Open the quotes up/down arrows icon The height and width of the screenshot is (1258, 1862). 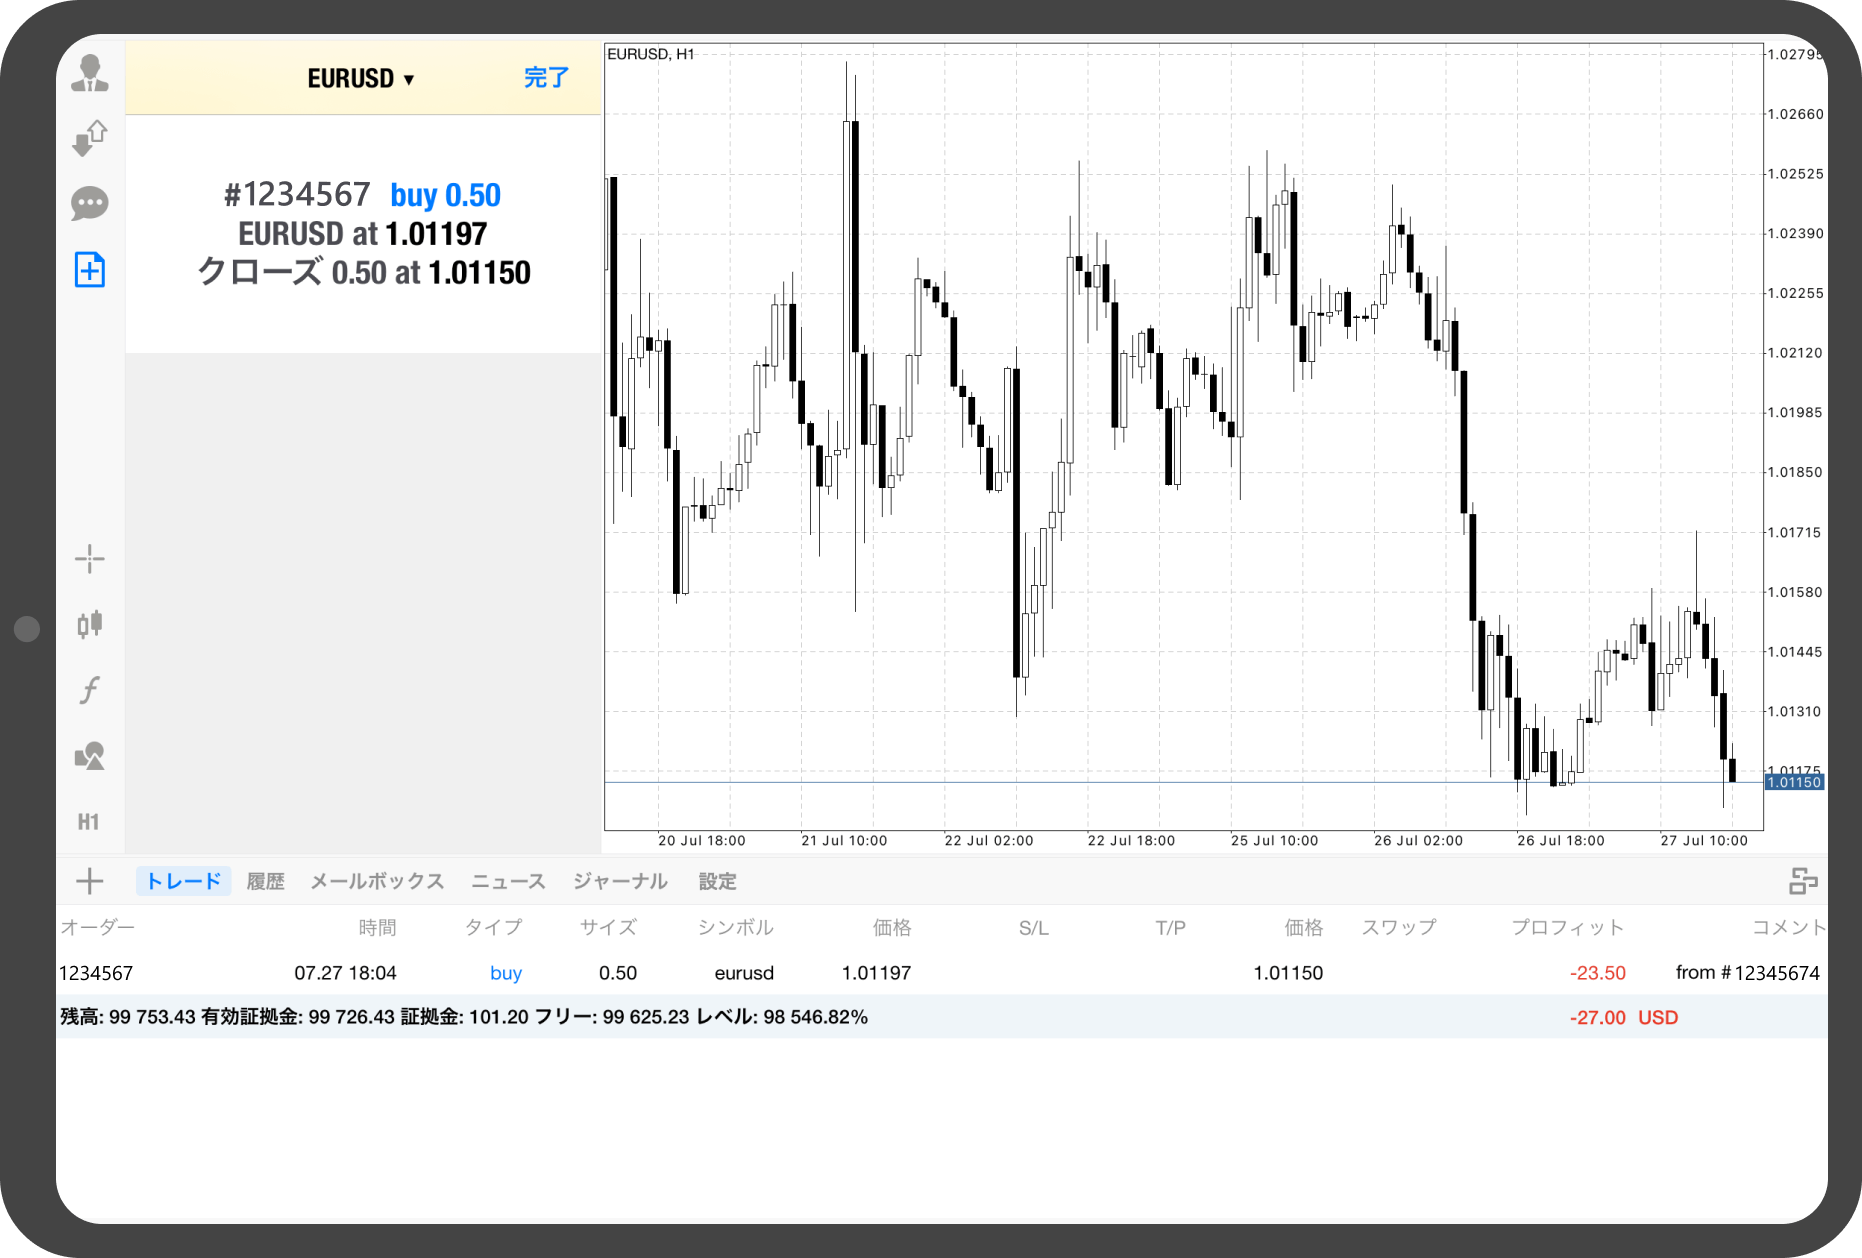(90, 138)
